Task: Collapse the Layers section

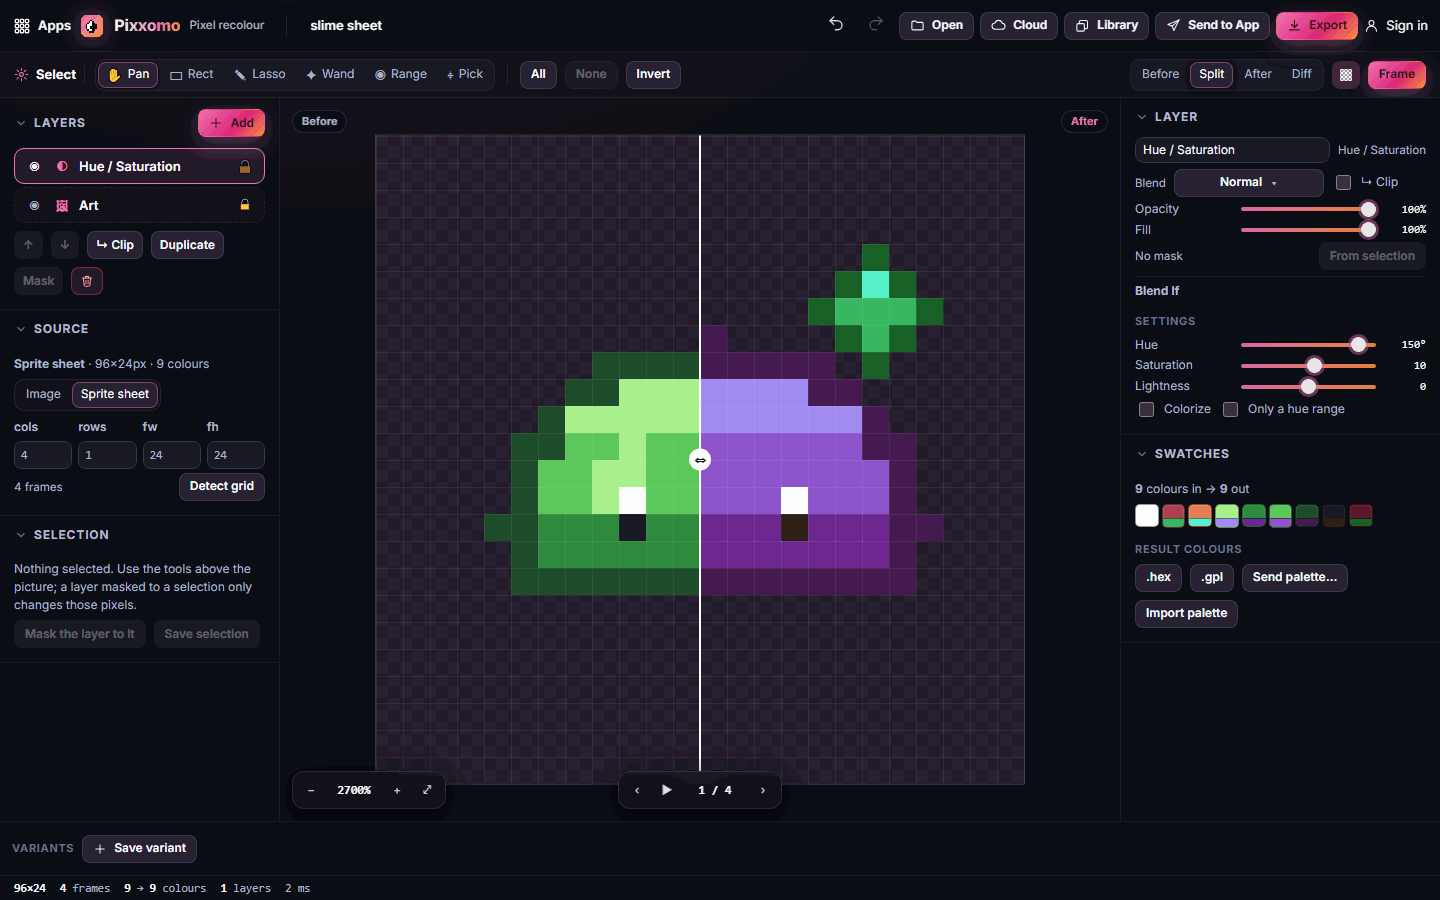Action: click(x=21, y=123)
